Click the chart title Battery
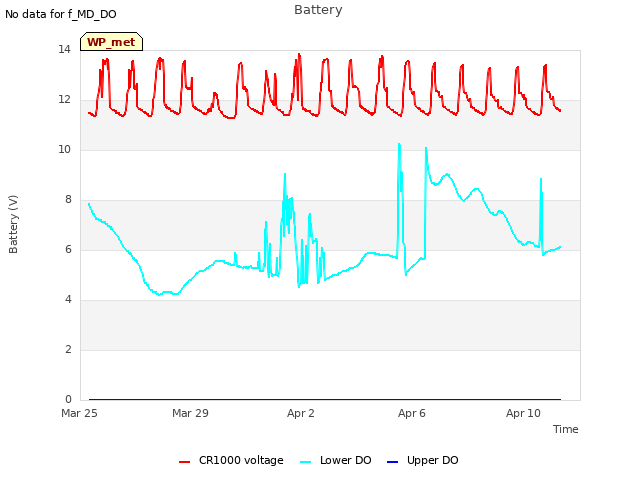 click(x=318, y=10)
